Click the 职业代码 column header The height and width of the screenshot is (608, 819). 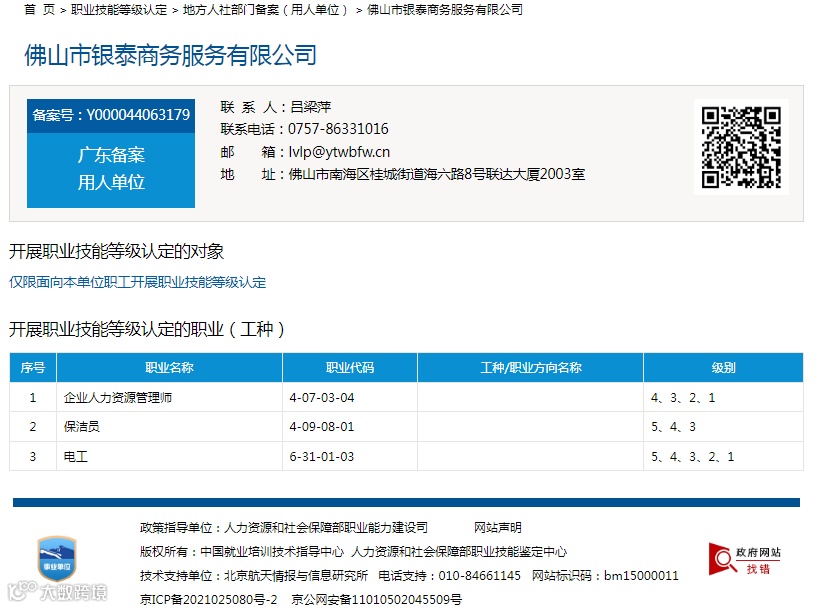click(x=350, y=367)
